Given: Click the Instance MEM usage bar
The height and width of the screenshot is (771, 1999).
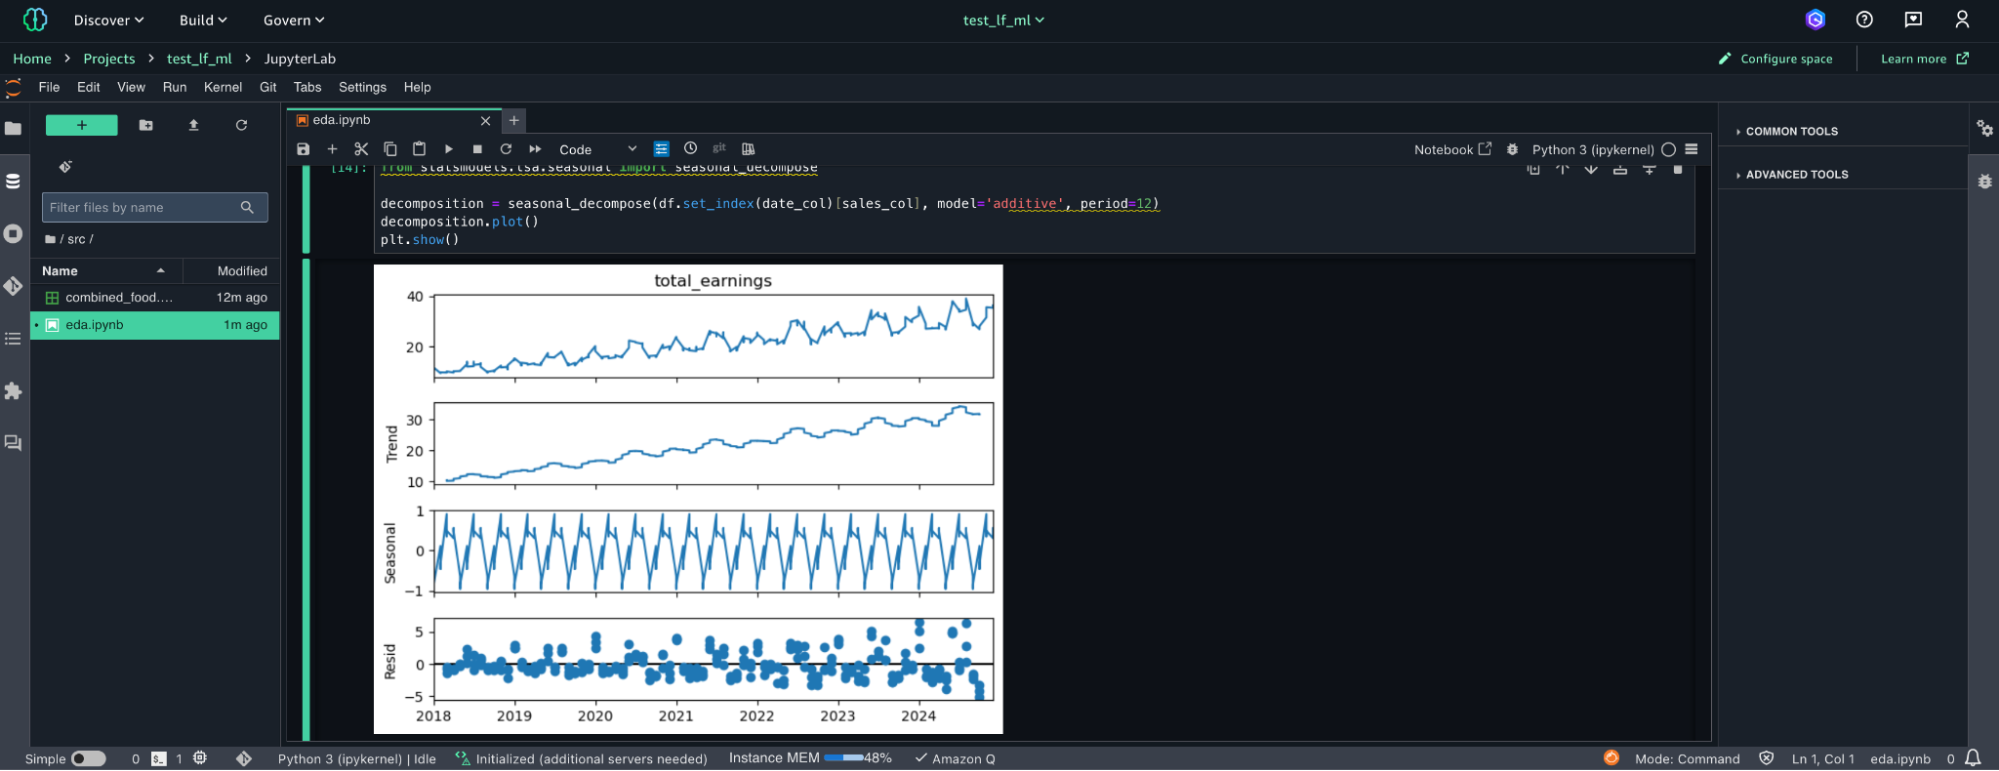Looking at the screenshot, I should pyautogui.click(x=843, y=758).
